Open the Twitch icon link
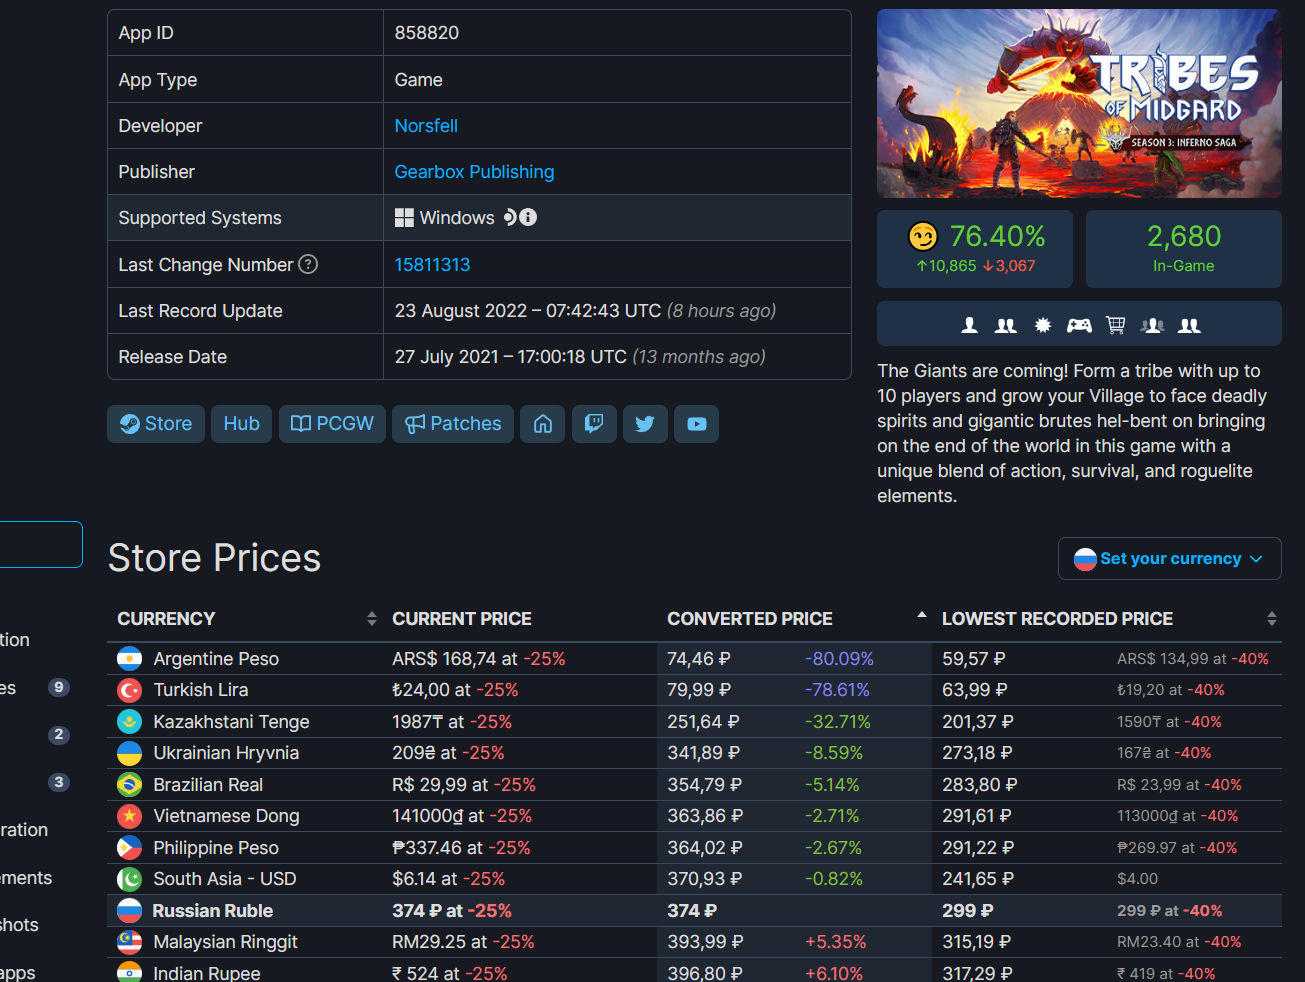Viewport: 1305px width, 982px height. click(594, 424)
